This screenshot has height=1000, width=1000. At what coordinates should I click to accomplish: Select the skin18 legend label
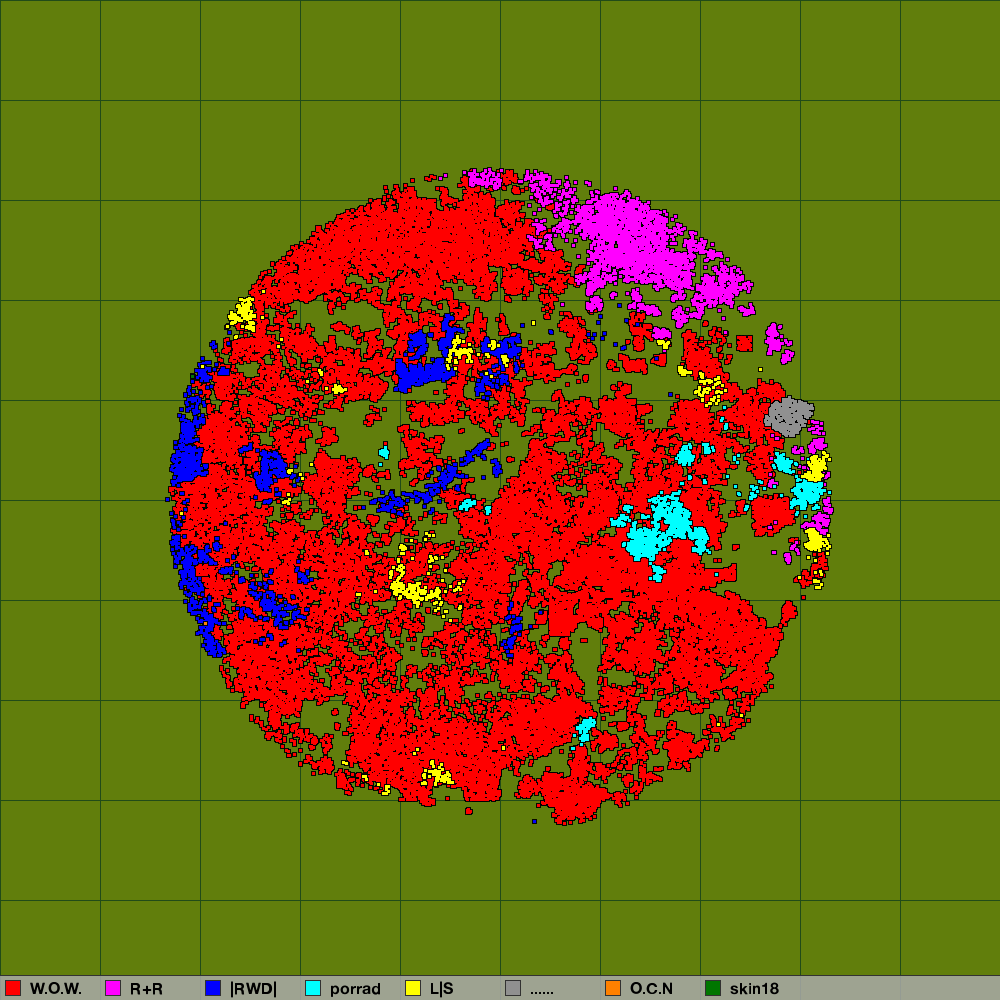[754, 989]
